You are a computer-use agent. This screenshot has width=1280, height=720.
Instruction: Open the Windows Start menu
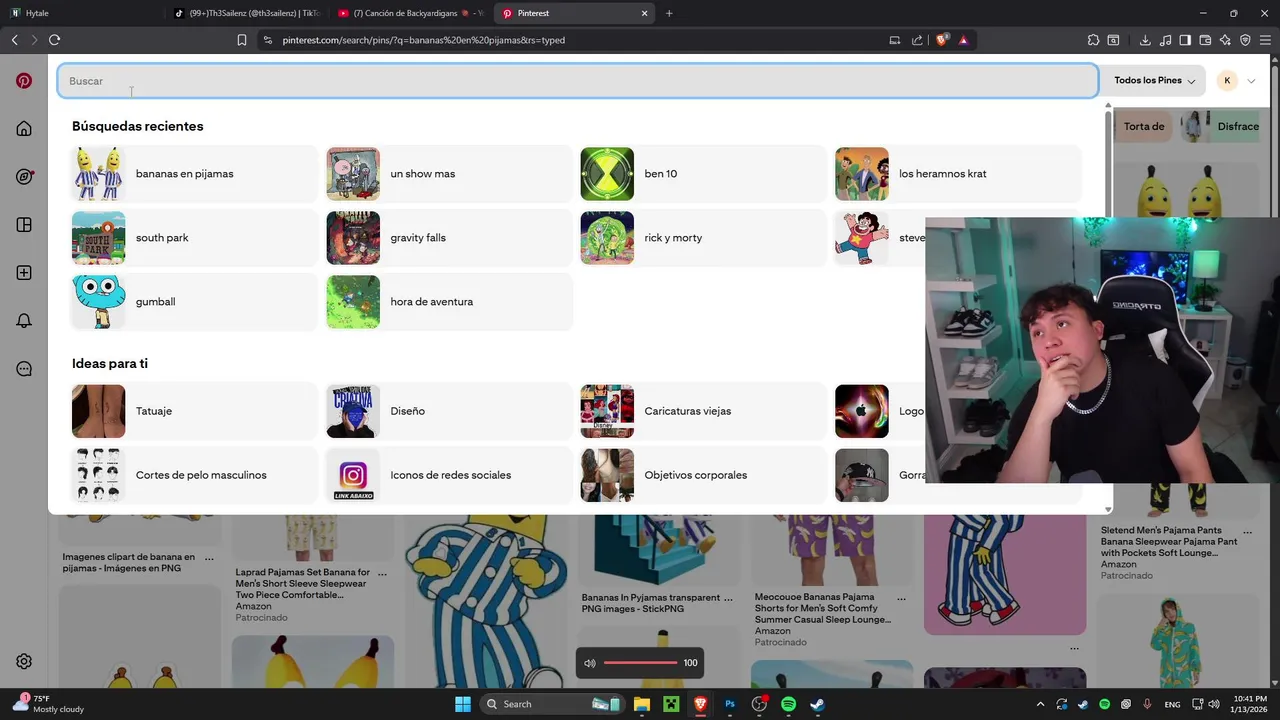coord(463,704)
